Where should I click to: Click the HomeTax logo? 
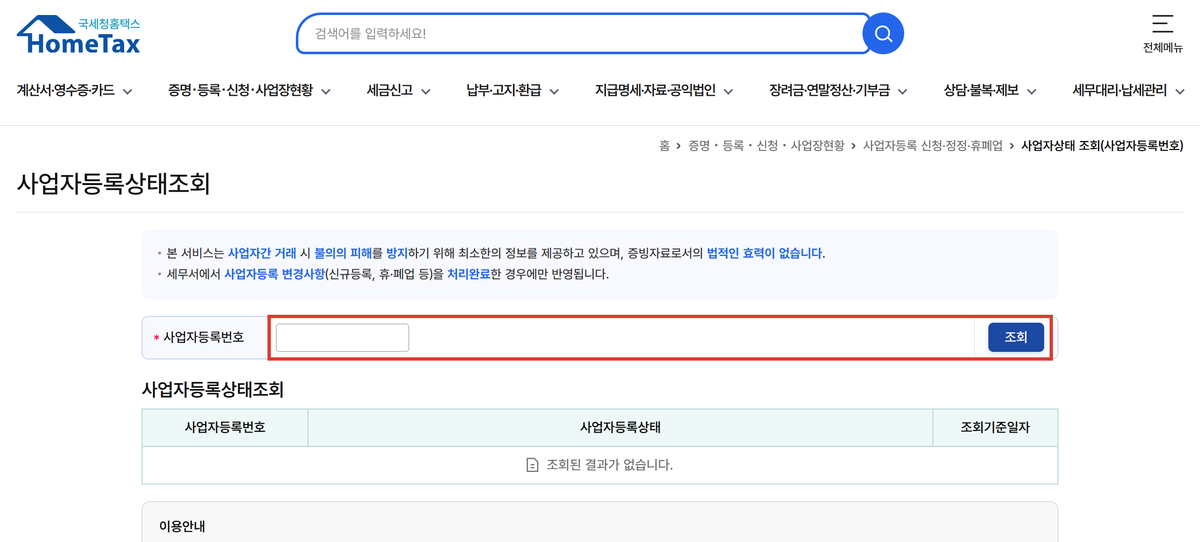click(x=79, y=35)
